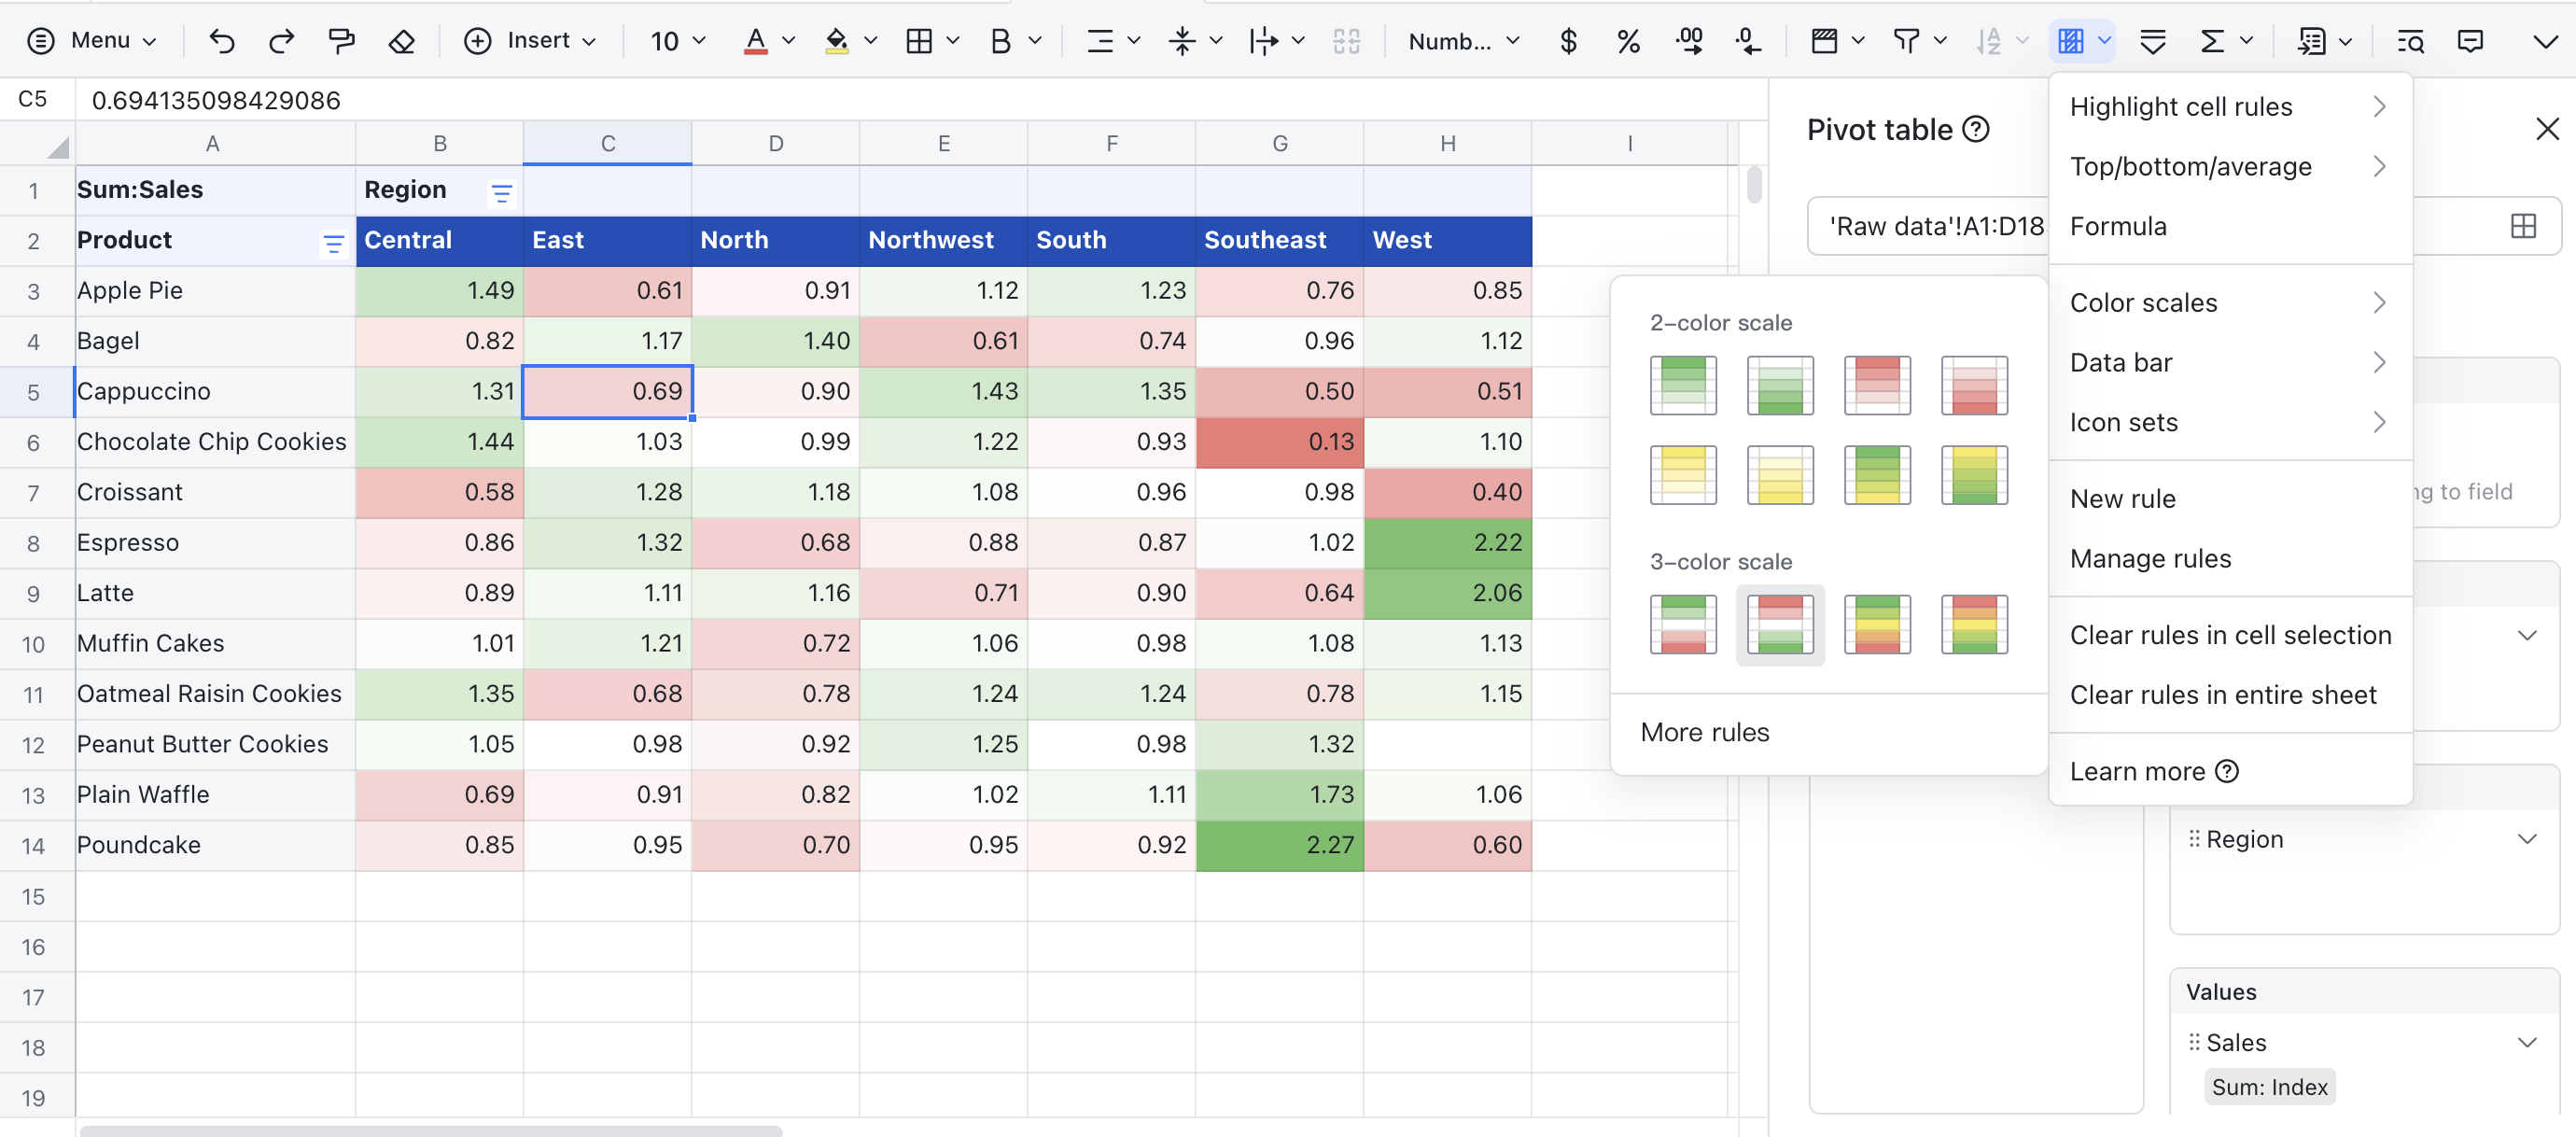Image resolution: width=2576 pixels, height=1137 pixels.
Task: Increase decimal places
Action: (1690, 41)
